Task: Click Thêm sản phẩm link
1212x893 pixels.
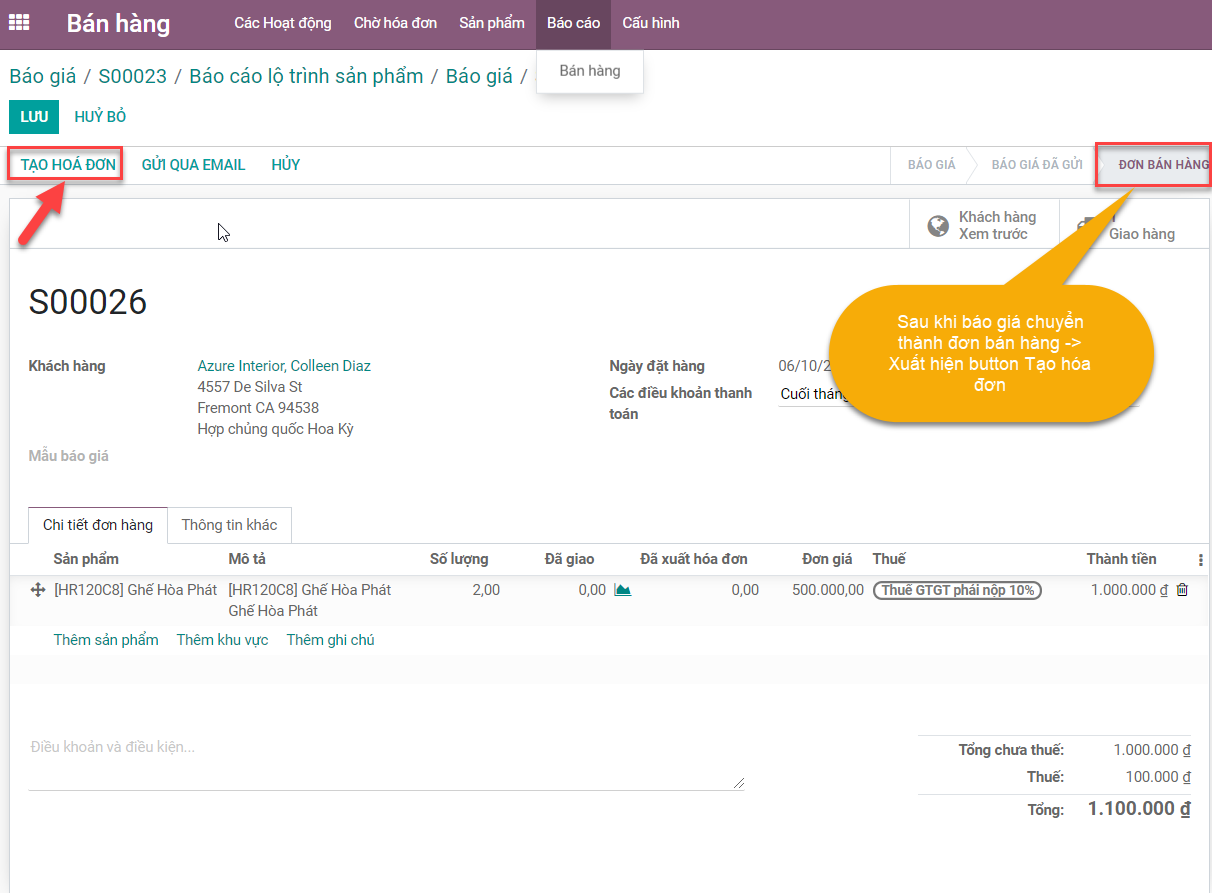Action: coord(106,640)
